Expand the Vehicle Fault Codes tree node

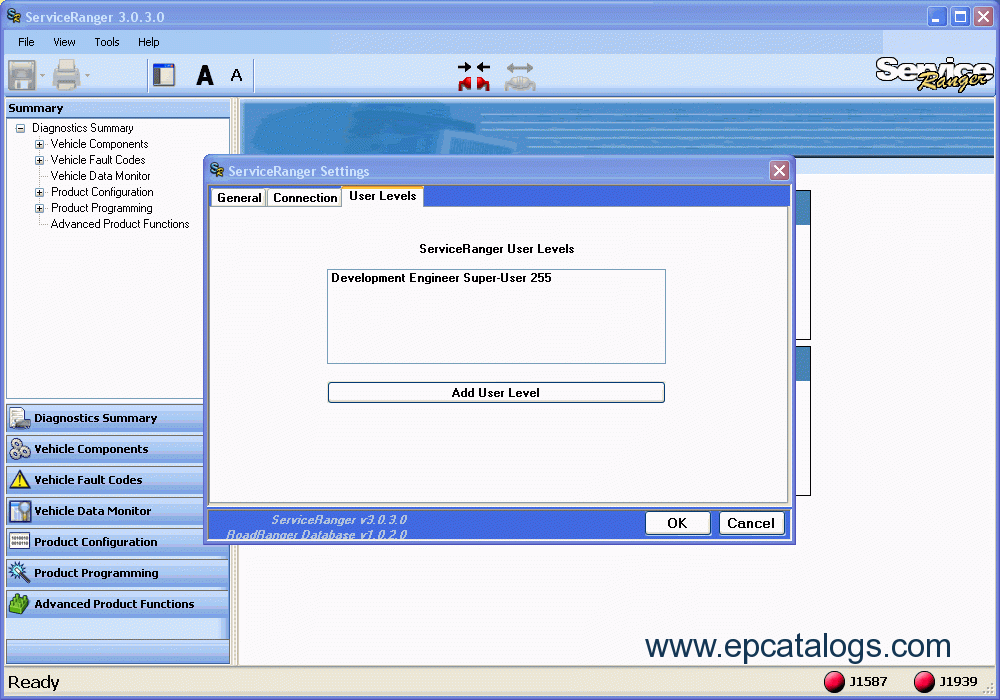(x=40, y=160)
